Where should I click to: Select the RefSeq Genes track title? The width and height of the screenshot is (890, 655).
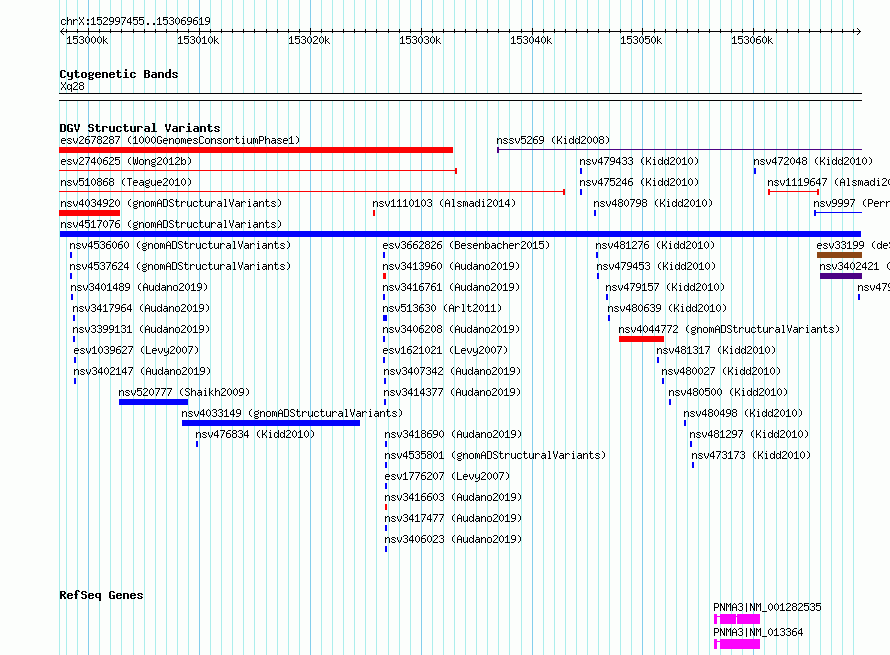click(101, 595)
